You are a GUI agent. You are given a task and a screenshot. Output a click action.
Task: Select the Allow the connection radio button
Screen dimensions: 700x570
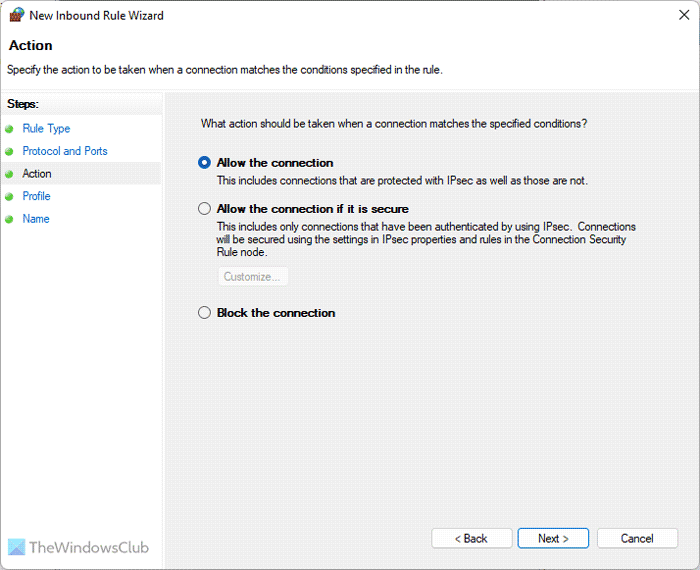(205, 163)
